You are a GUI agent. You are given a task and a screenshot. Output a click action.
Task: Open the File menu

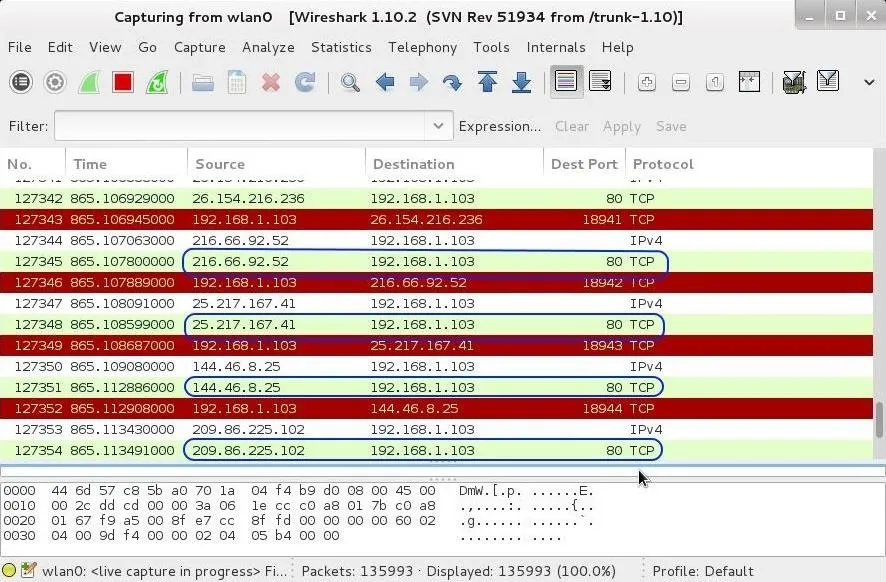[x=20, y=47]
